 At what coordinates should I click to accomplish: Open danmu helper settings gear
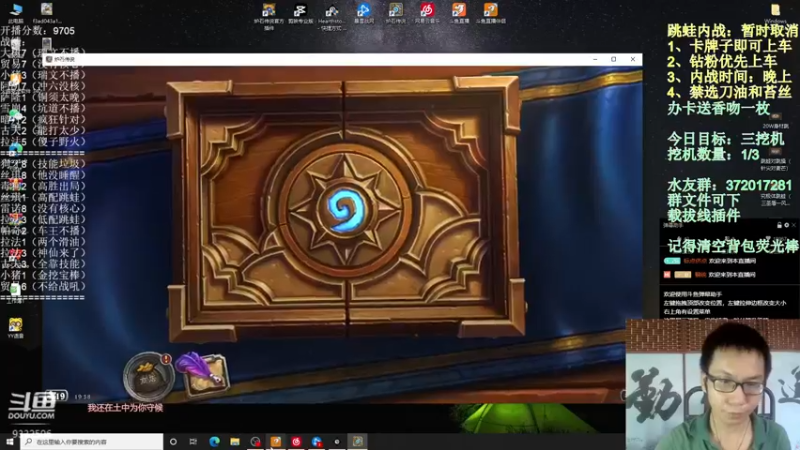tap(786, 225)
